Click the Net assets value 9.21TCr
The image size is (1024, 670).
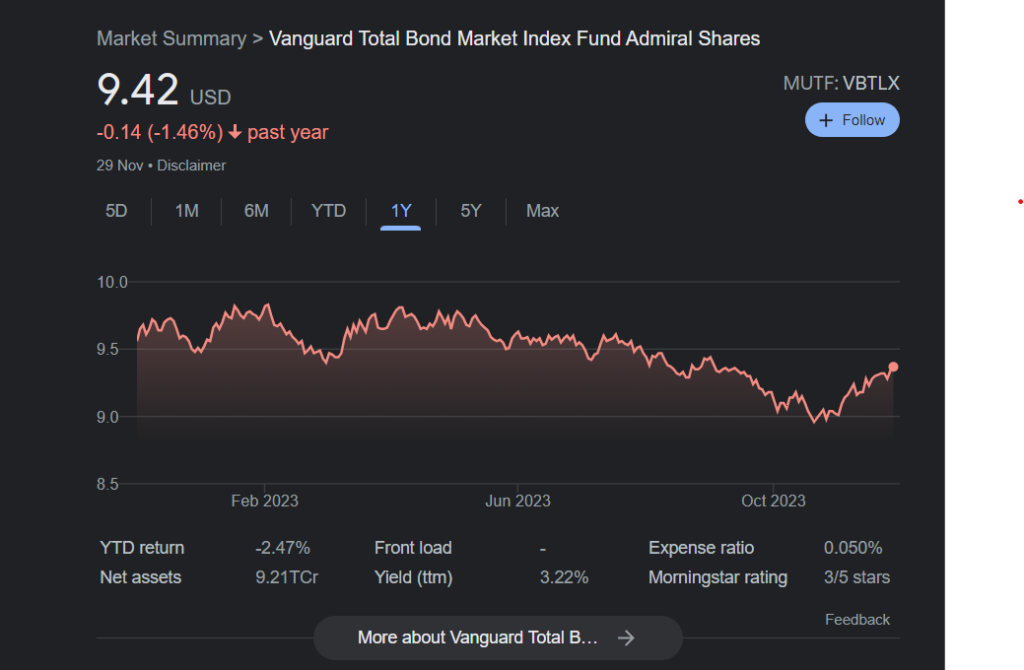(287, 577)
